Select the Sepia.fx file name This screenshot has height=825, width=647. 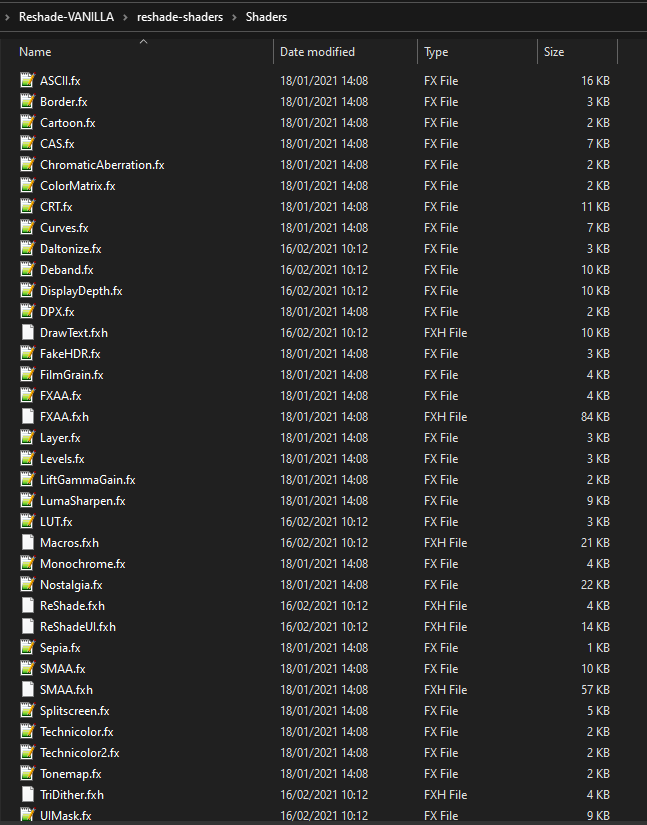click(60, 648)
